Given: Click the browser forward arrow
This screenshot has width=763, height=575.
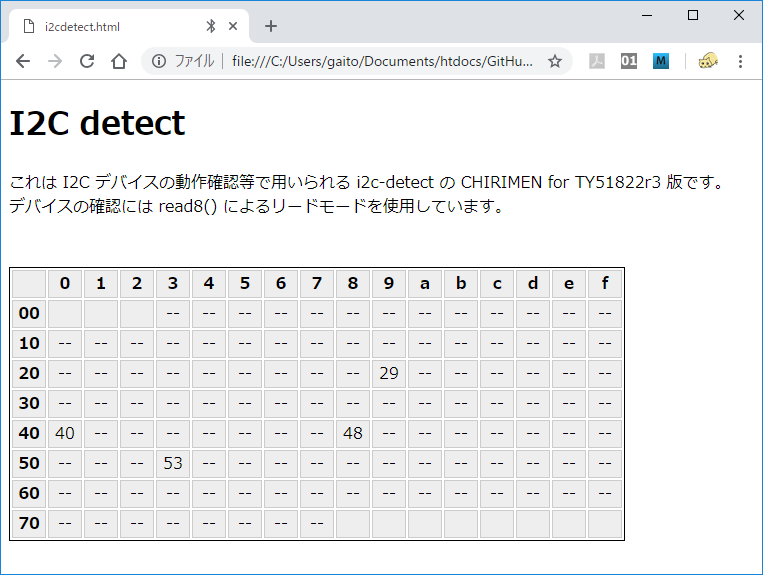Looking at the screenshot, I should pyautogui.click(x=55, y=61).
